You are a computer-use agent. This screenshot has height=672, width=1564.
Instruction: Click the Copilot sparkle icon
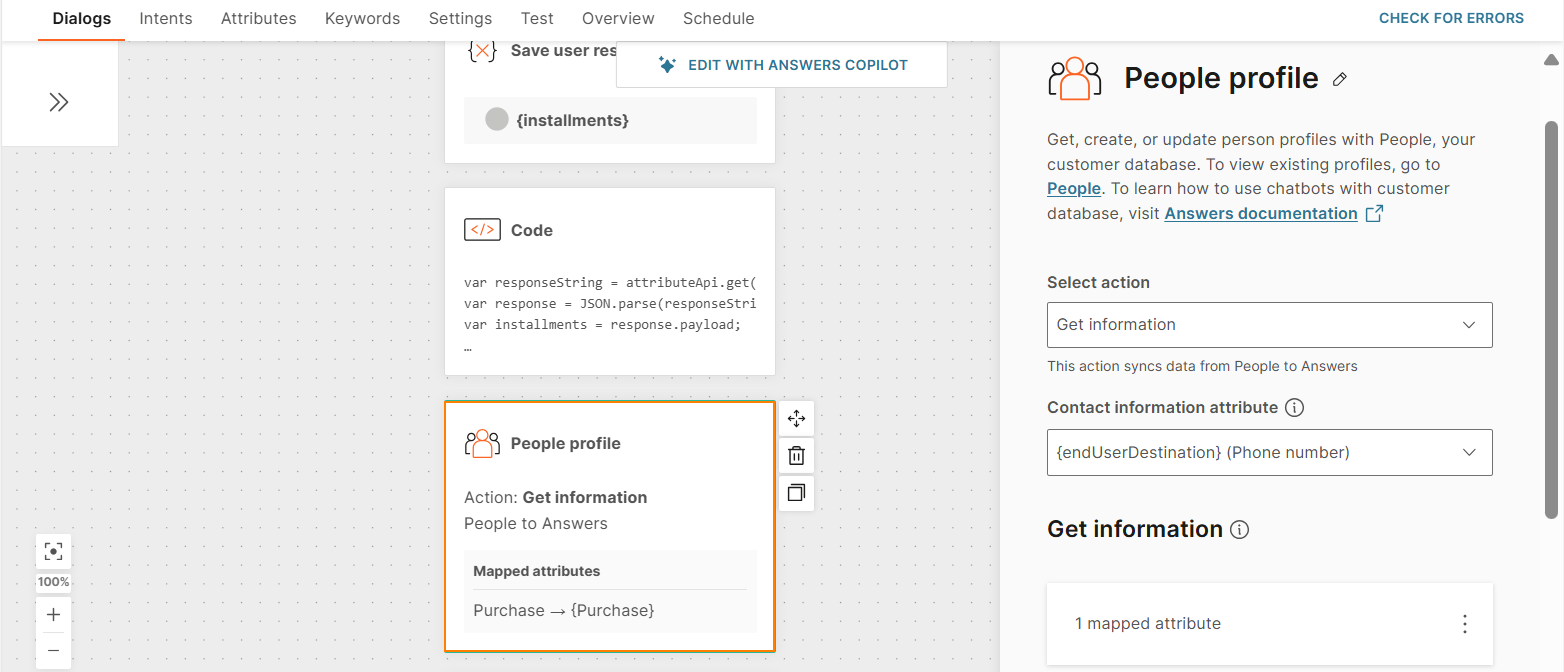tap(668, 65)
